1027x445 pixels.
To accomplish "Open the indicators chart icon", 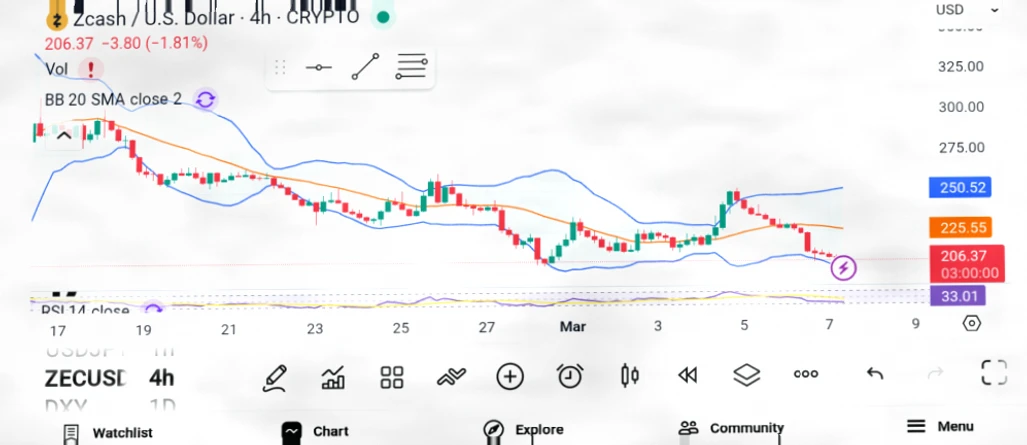I will pyautogui.click(x=333, y=377).
